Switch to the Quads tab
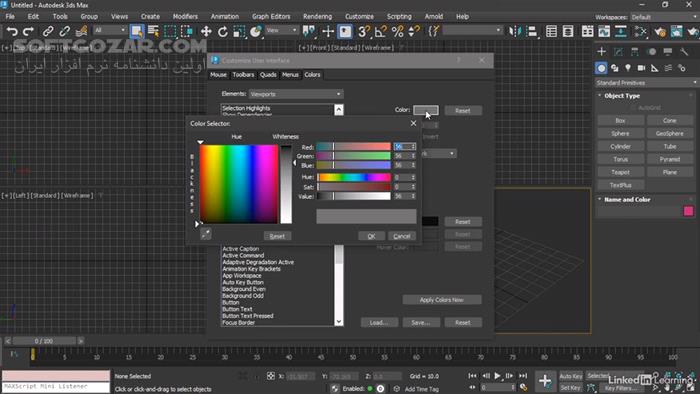 click(x=268, y=75)
